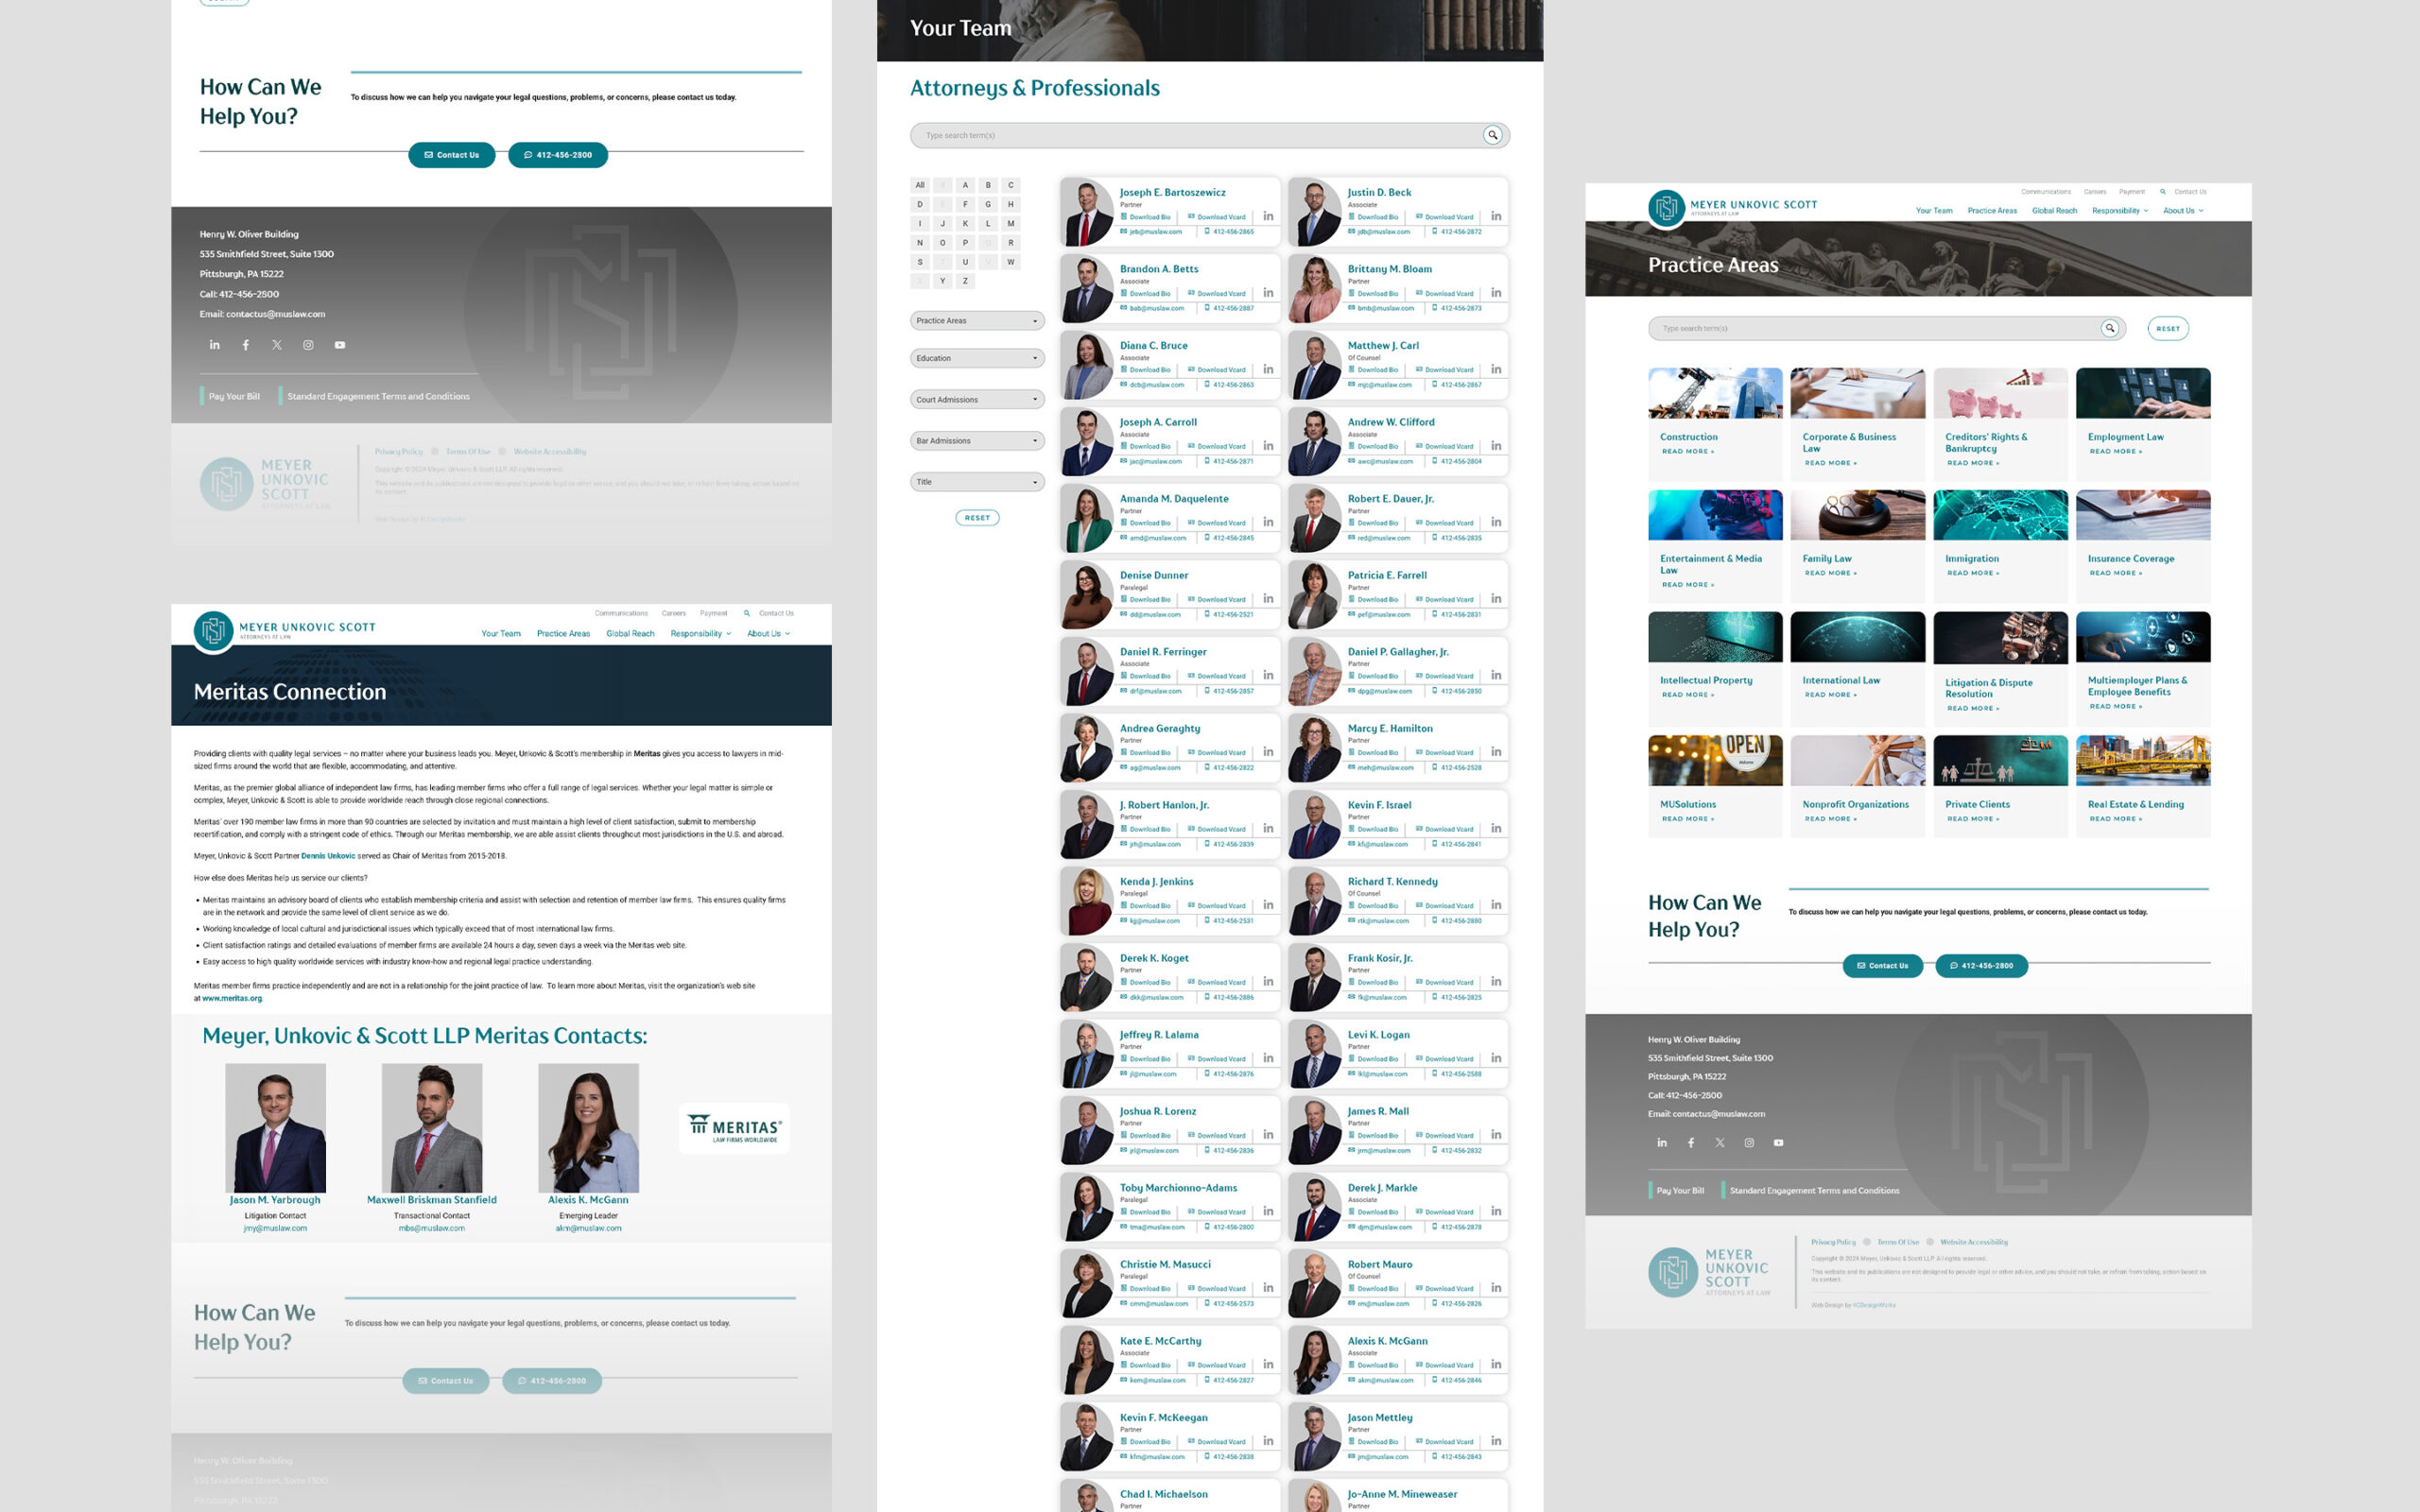Open Global Reach menu on the Meritas Connection page
The height and width of the screenshot is (1512, 2420).
click(x=630, y=633)
